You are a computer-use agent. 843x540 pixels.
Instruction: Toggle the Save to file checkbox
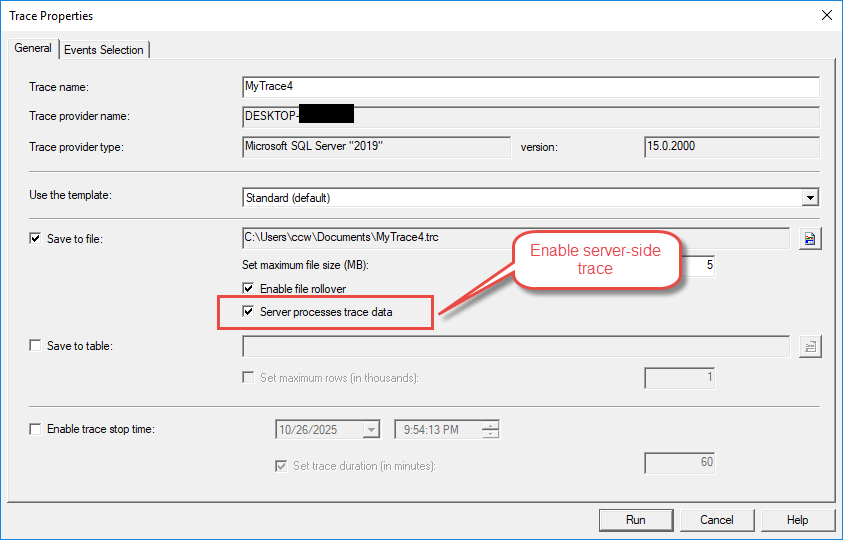click(35, 238)
